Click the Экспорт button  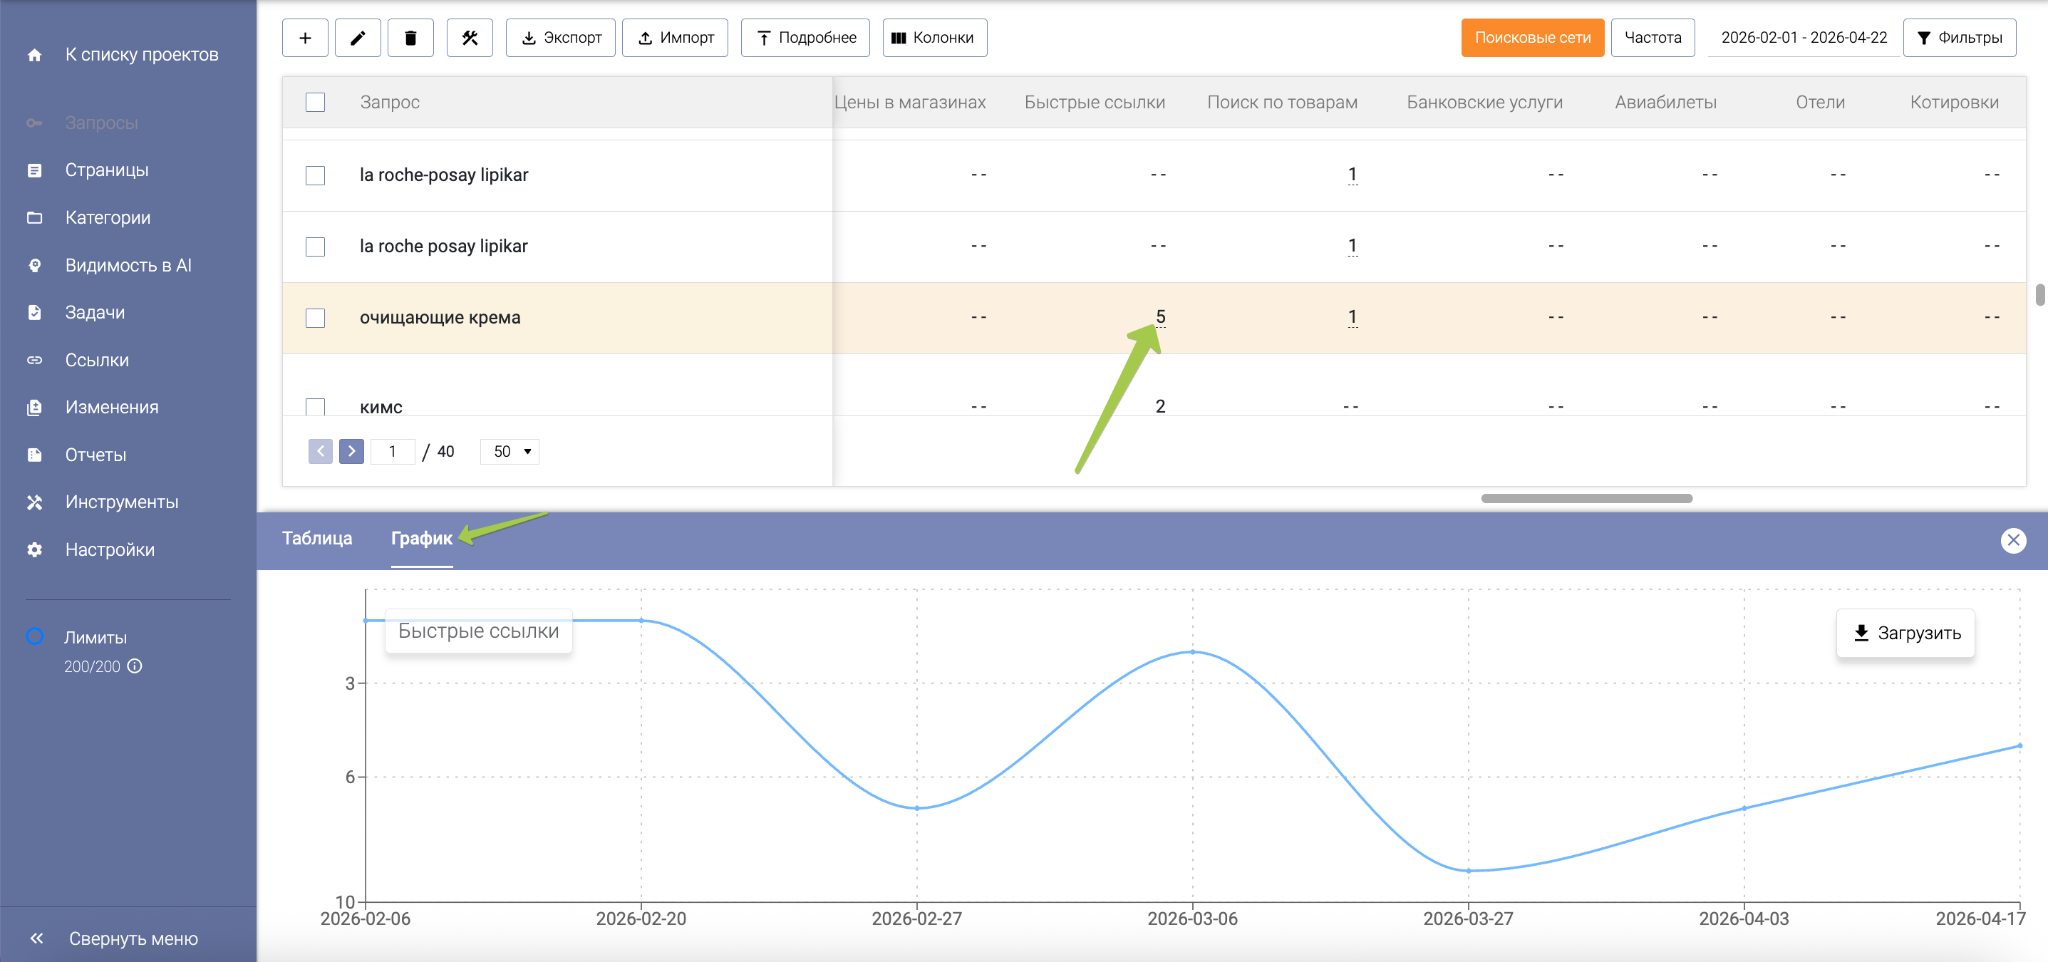click(x=561, y=38)
